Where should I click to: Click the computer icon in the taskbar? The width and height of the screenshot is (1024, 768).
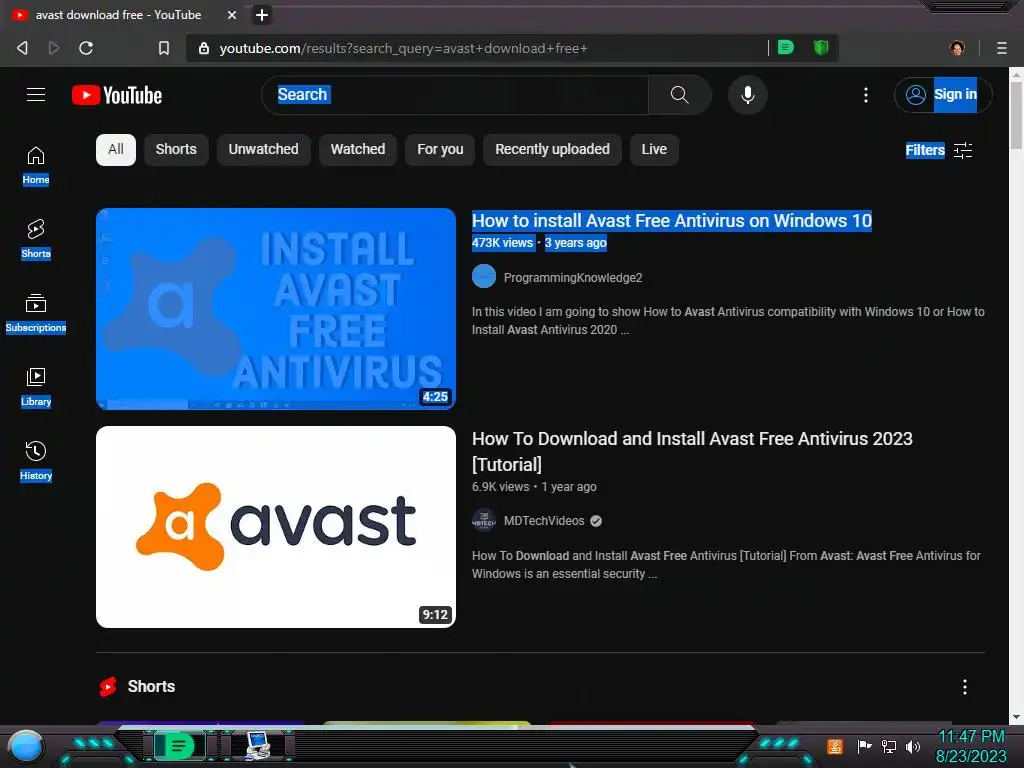257,746
